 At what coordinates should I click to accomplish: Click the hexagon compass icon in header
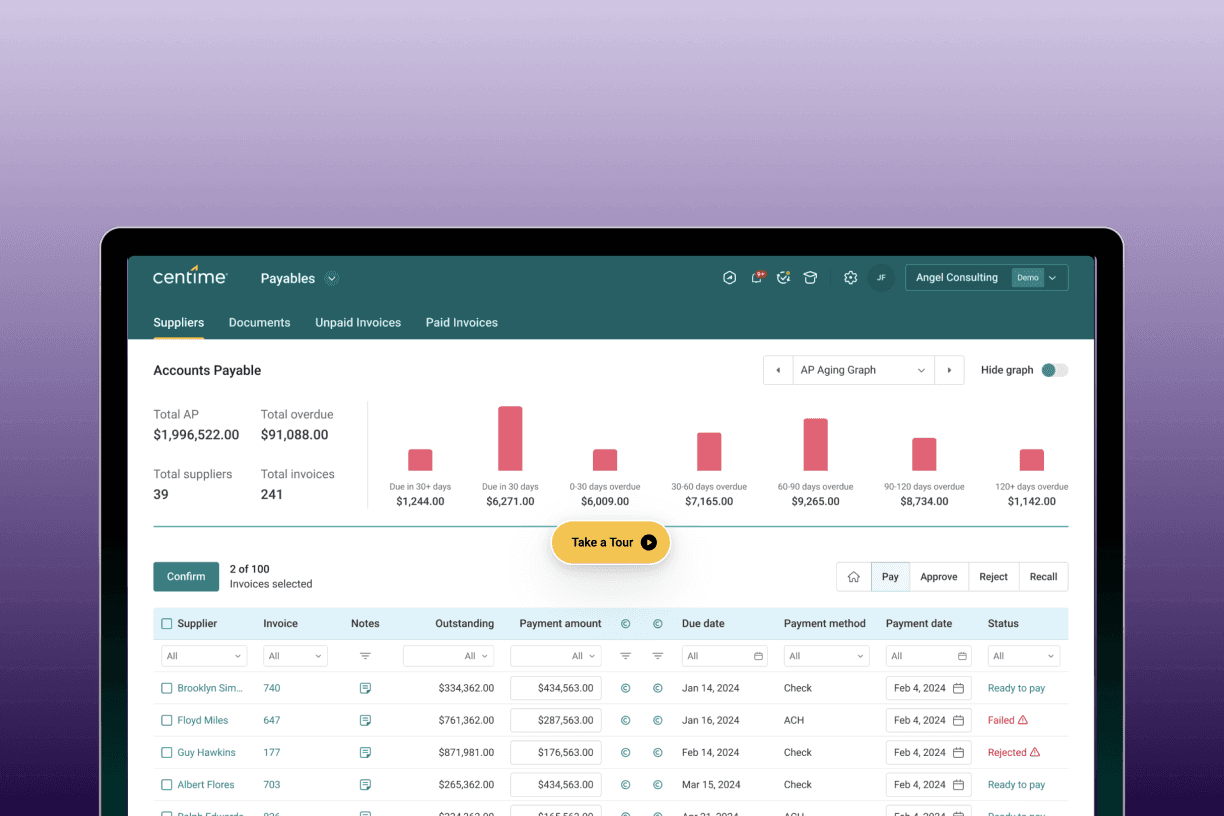point(729,278)
